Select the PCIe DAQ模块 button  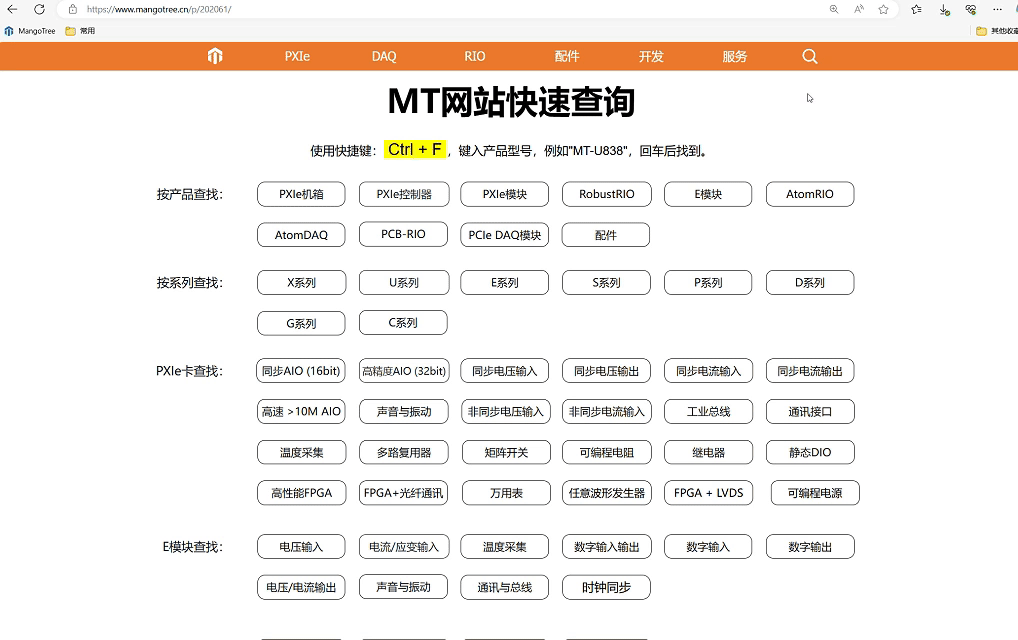pos(504,235)
